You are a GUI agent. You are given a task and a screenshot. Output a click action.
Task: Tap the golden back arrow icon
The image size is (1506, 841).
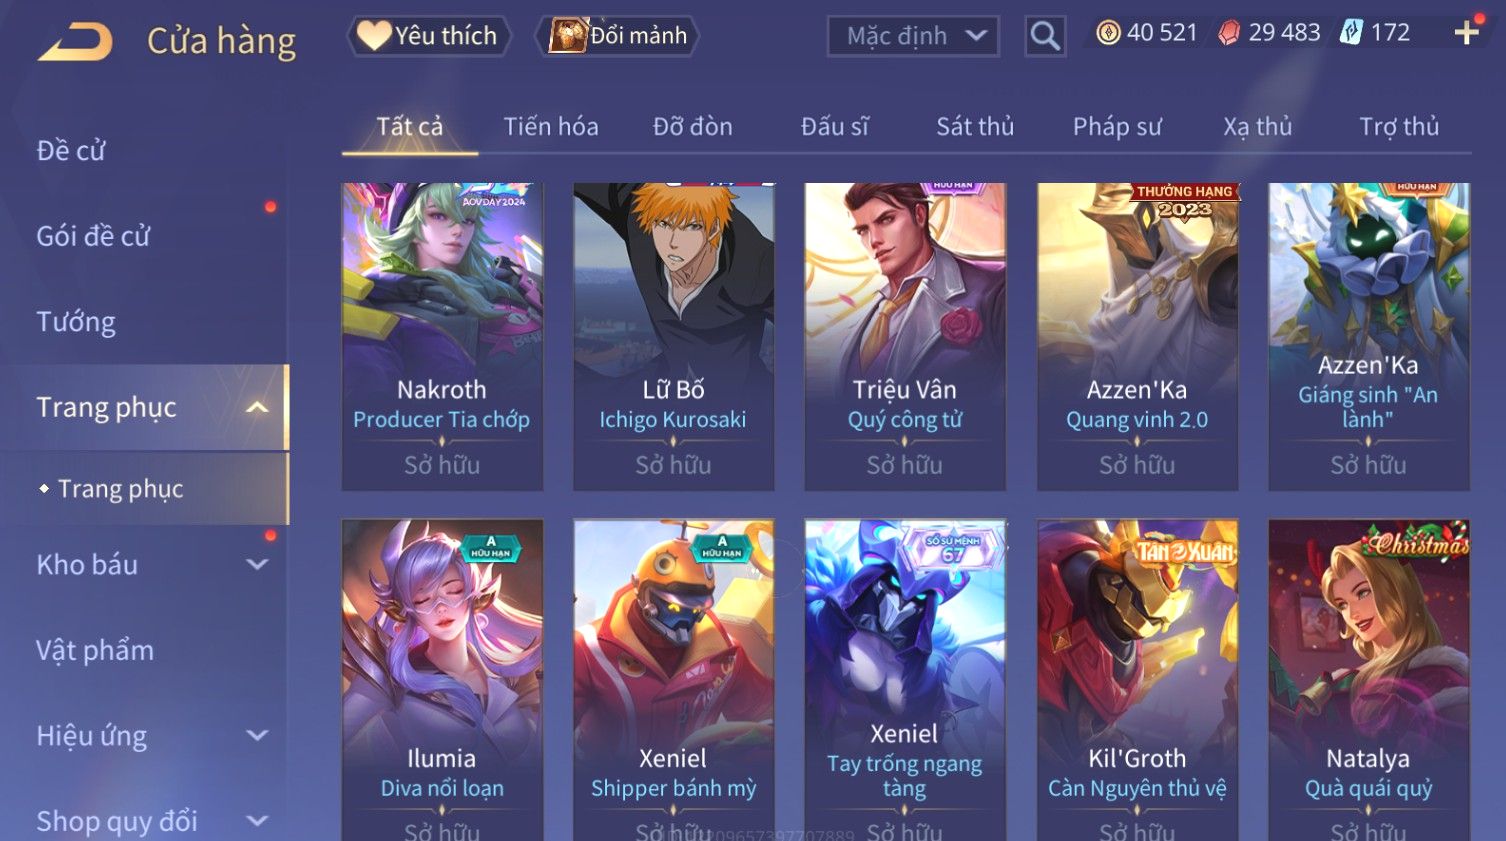click(x=76, y=42)
